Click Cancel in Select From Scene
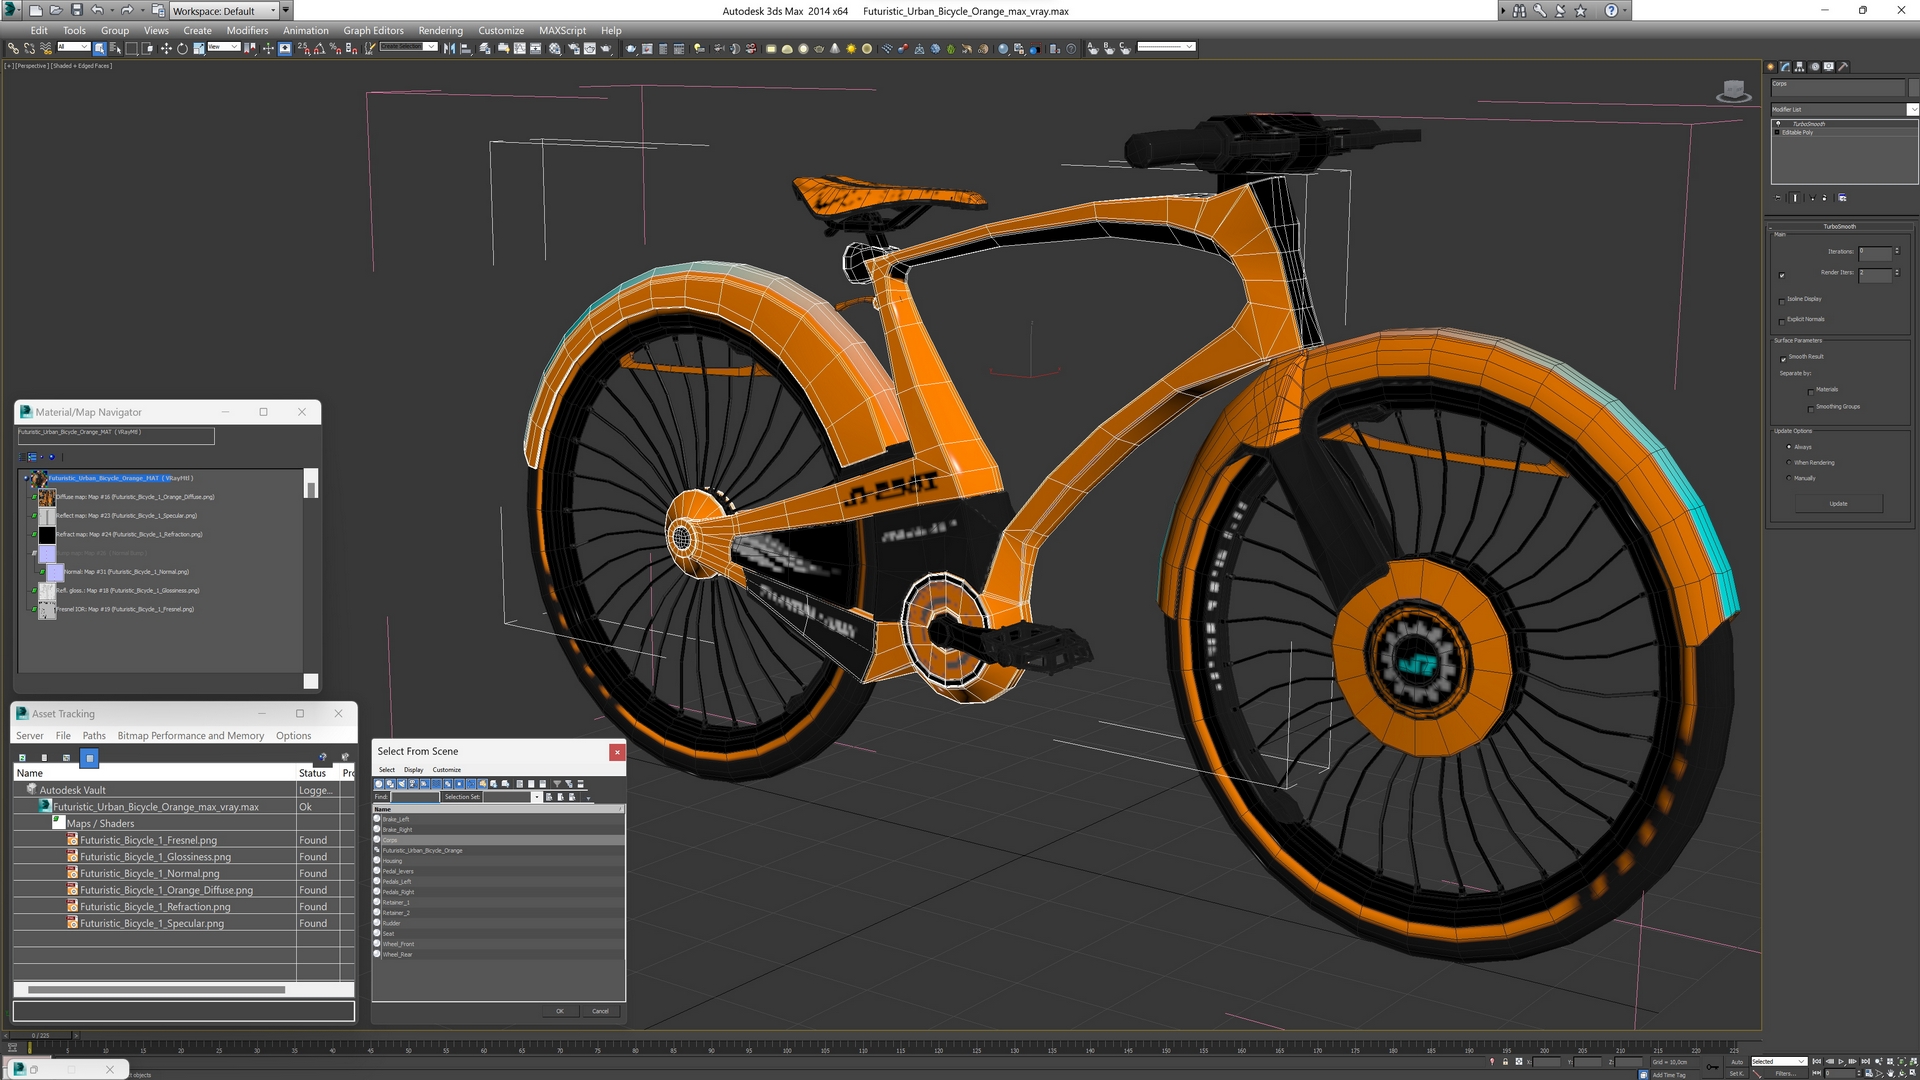Viewport: 1920px width, 1080px height. 600,1011
